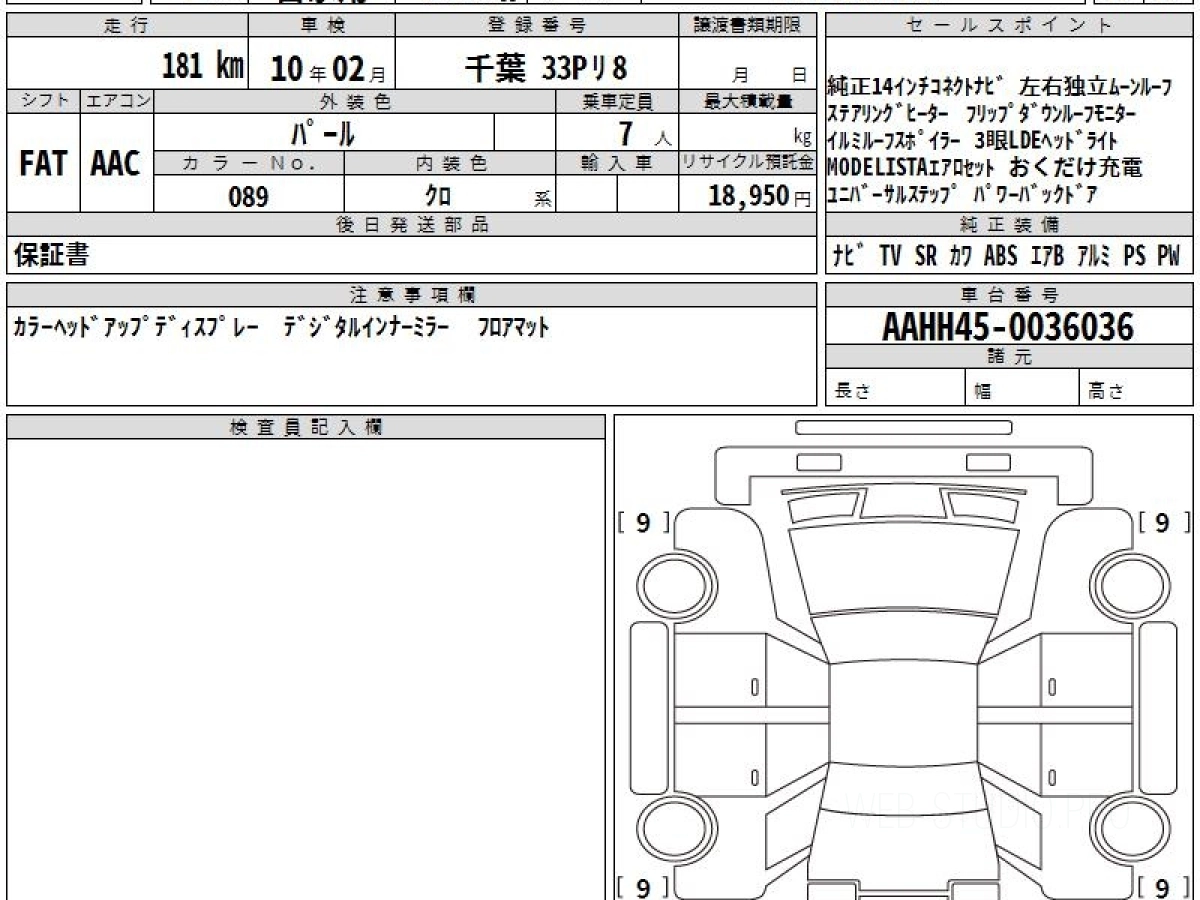The height and width of the screenshot is (900, 1200).
Task: Click sales point "3眼LDEヘッドライト"
Action: (x=1046, y=141)
